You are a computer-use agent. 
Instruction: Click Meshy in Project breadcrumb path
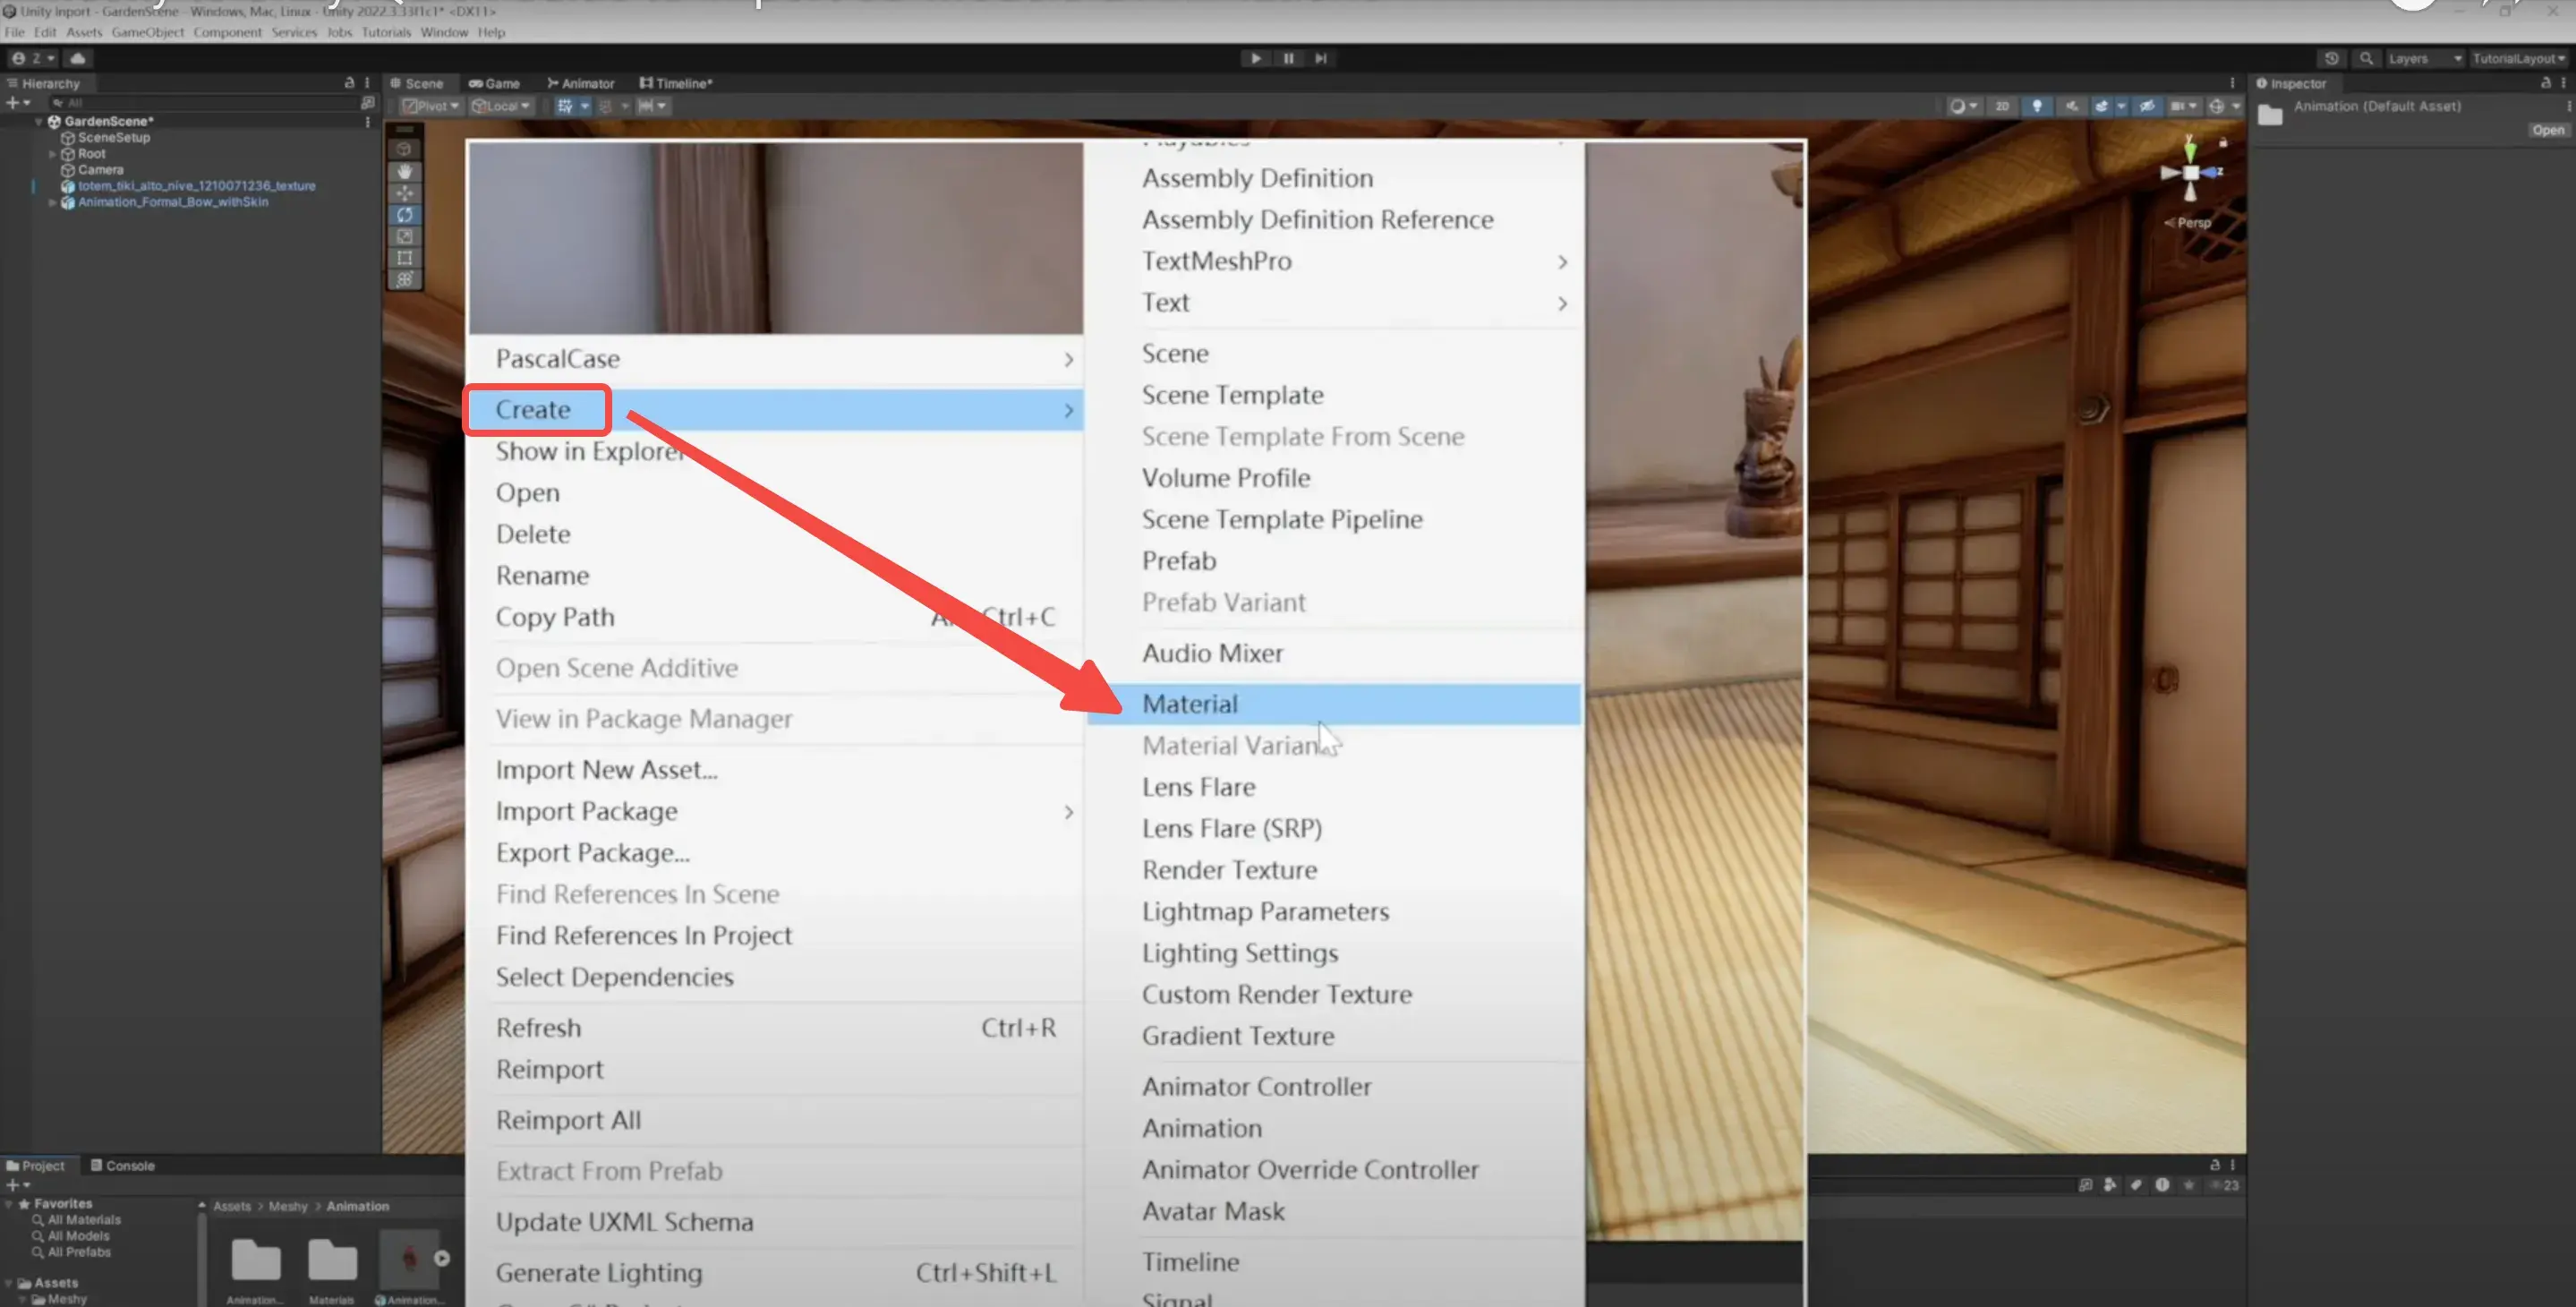288,1206
